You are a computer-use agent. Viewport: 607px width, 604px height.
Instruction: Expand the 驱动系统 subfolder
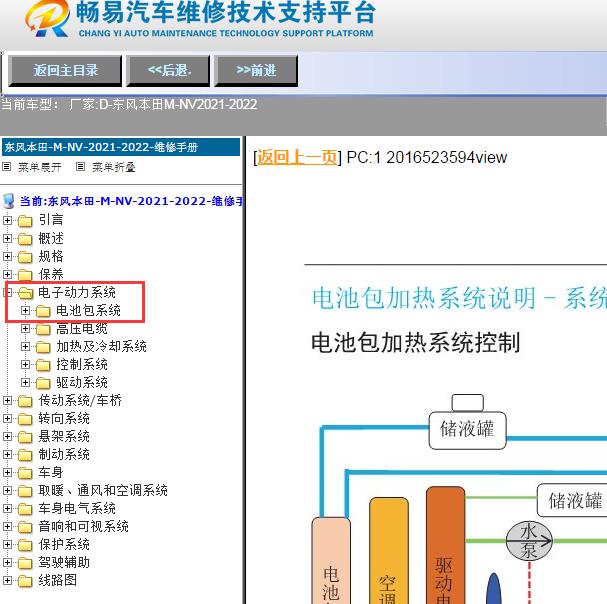tap(26, 383)
